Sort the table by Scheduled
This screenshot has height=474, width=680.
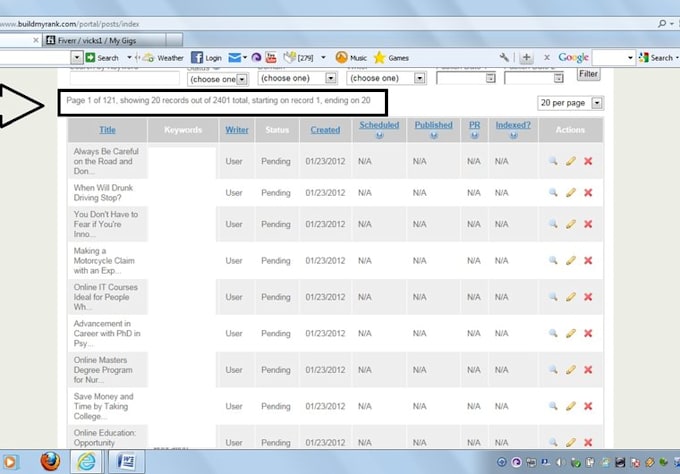point(379,125)
